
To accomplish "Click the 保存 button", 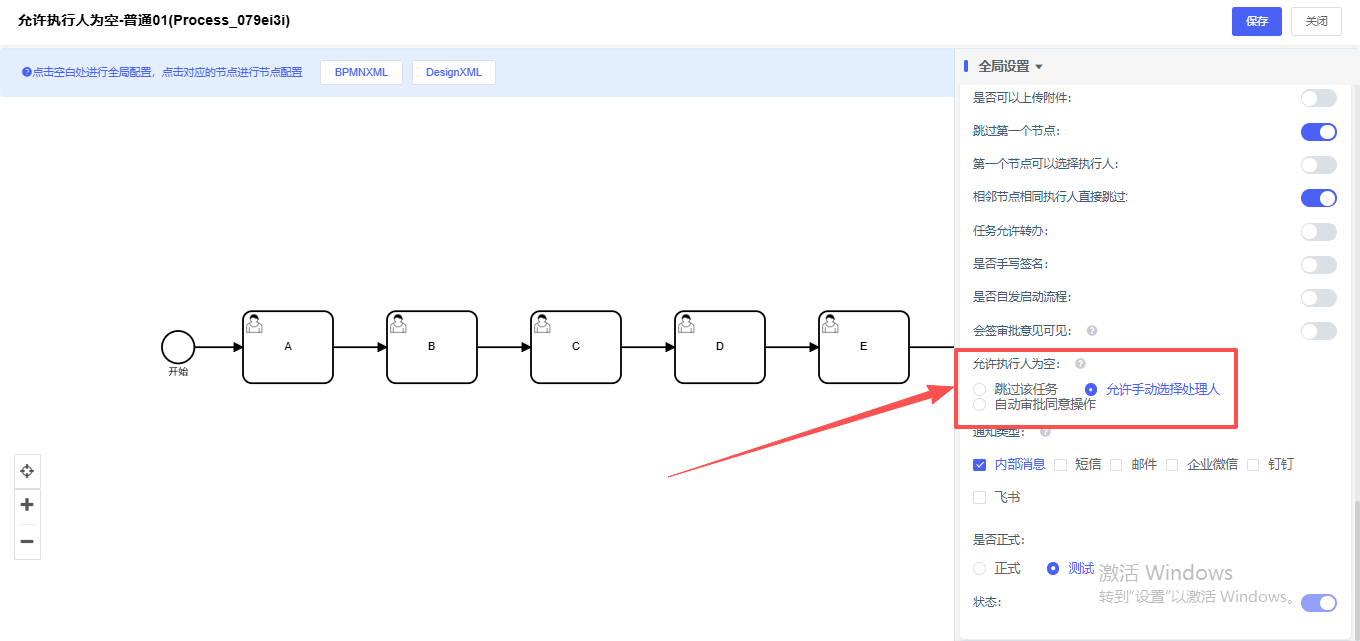I will tap(1256, 21).
